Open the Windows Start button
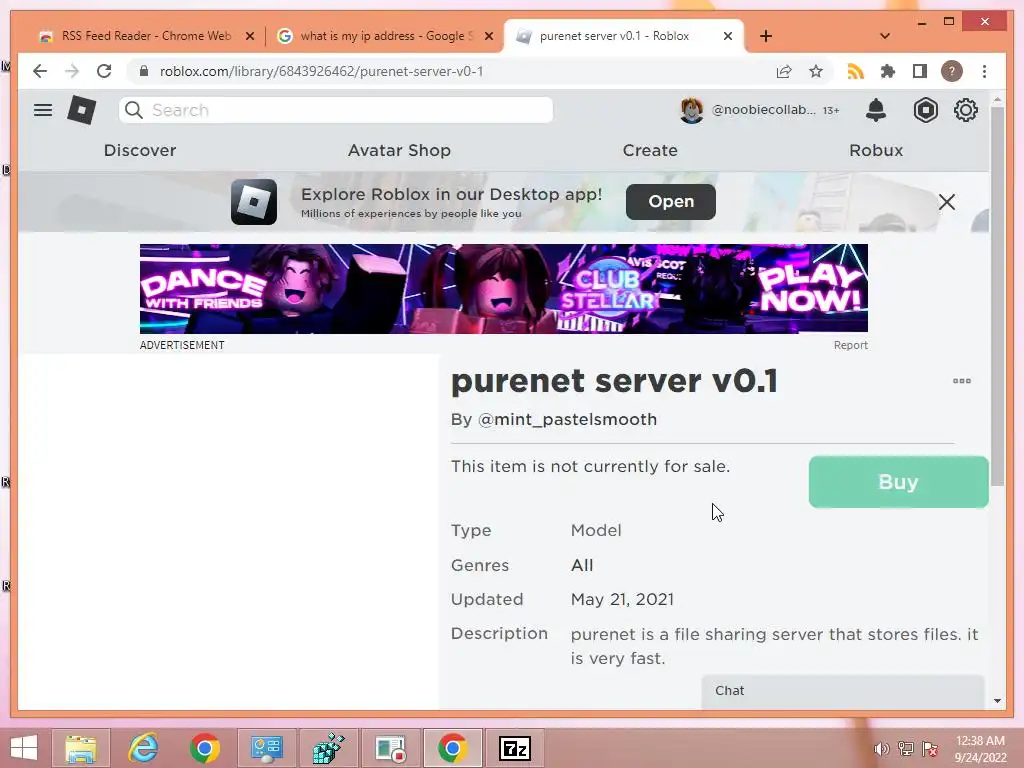1024x768 pixels. [24, 748]
